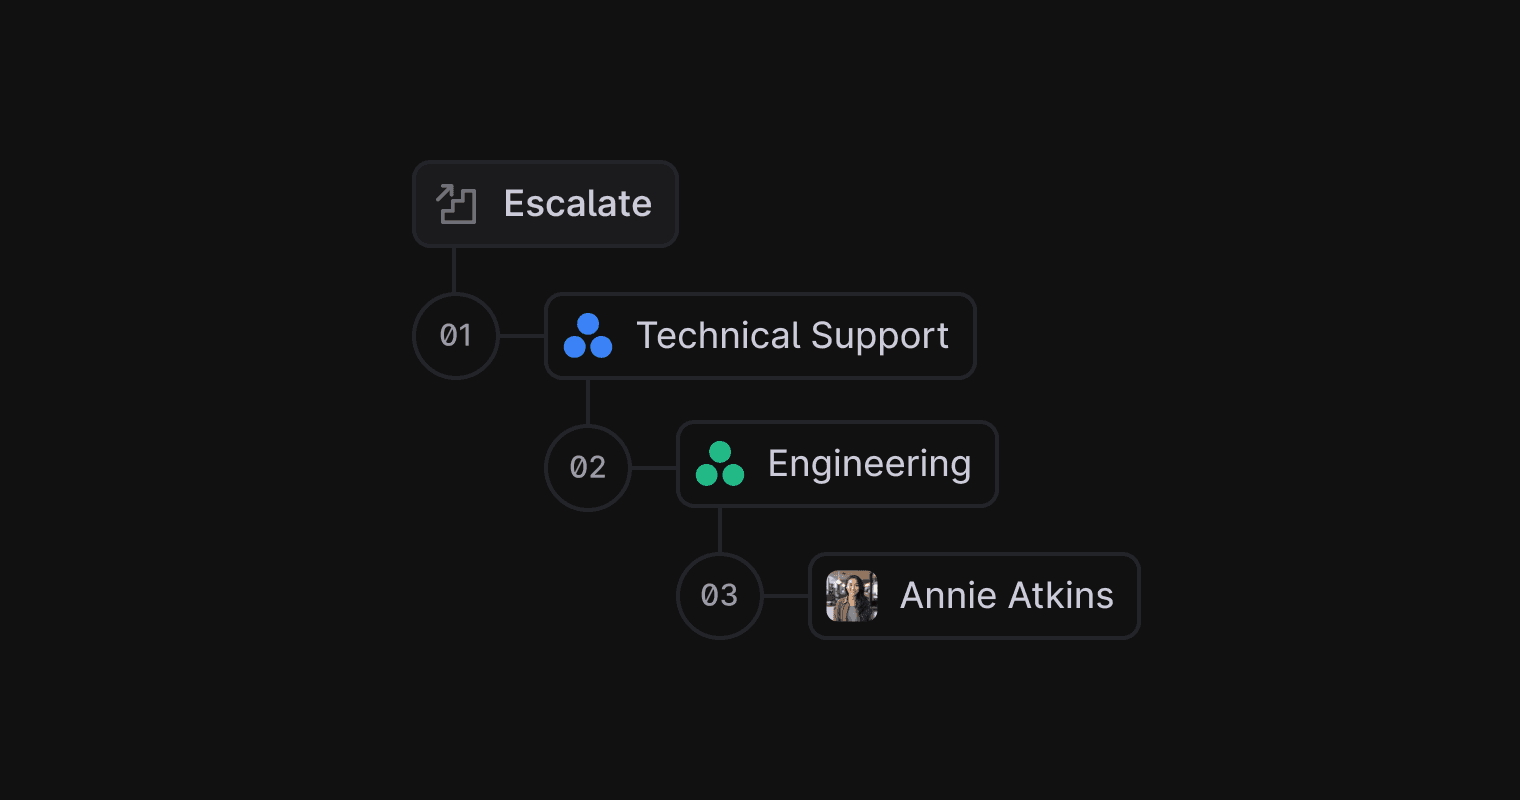Click the staircase glyph beside Escalate
The width and height of the screenshot is (1520, 800).
(x=455, y=204)
